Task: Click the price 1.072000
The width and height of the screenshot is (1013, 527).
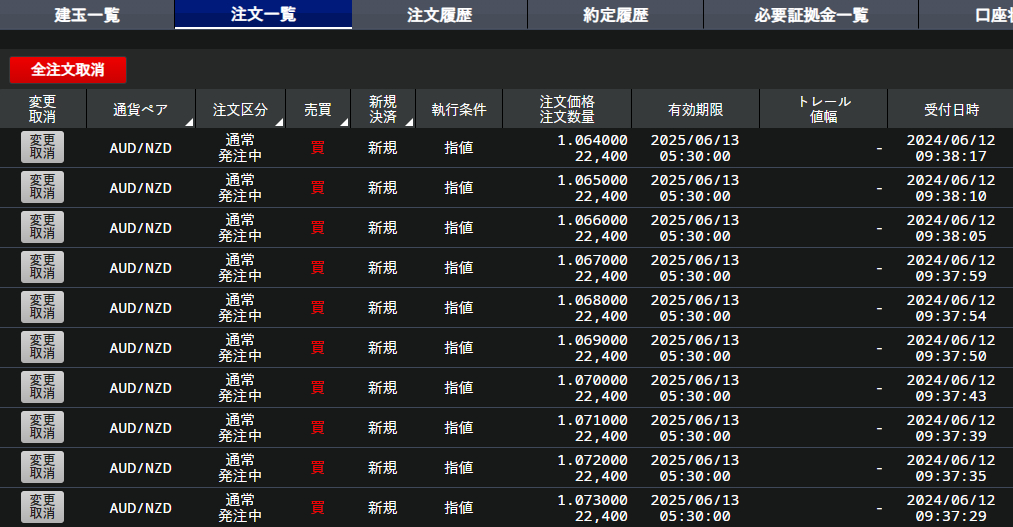Action: click(x=592, y=460)
